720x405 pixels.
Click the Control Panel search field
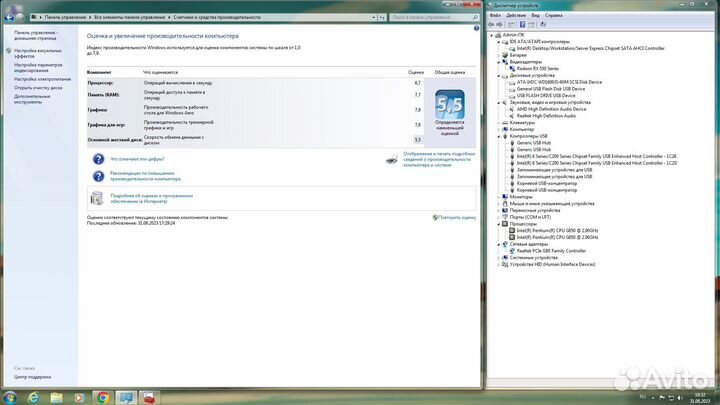pyautogui.click(x=431, y=17)
